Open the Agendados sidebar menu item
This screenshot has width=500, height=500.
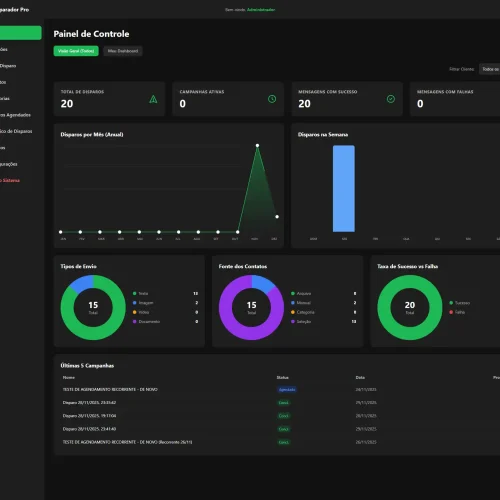(16, 115)
